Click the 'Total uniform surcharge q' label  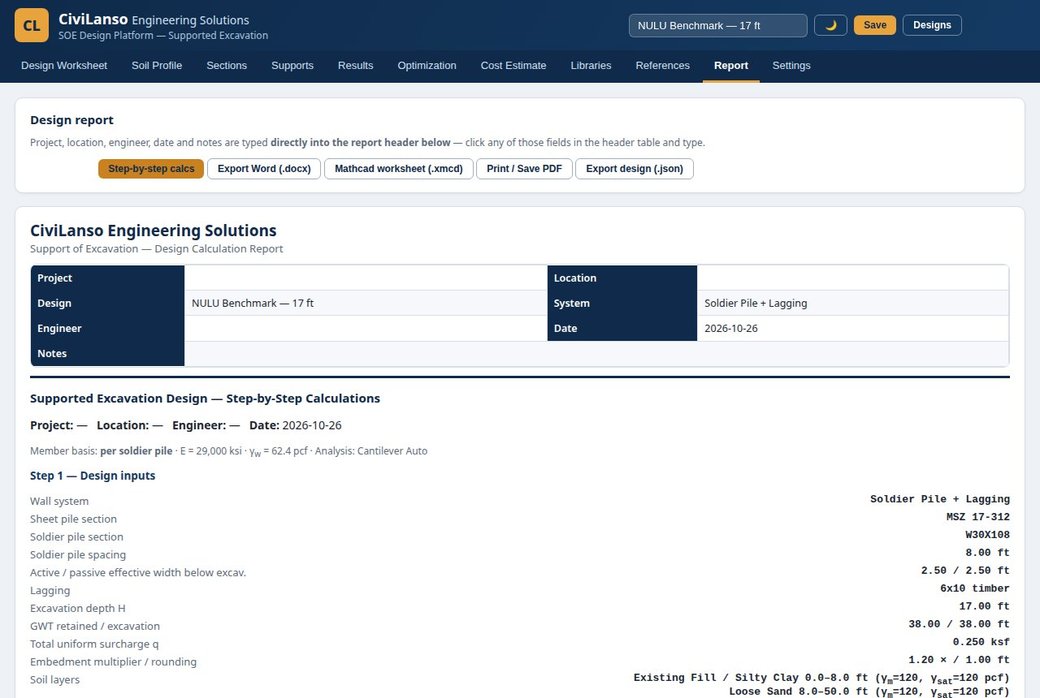click(94, 644)
